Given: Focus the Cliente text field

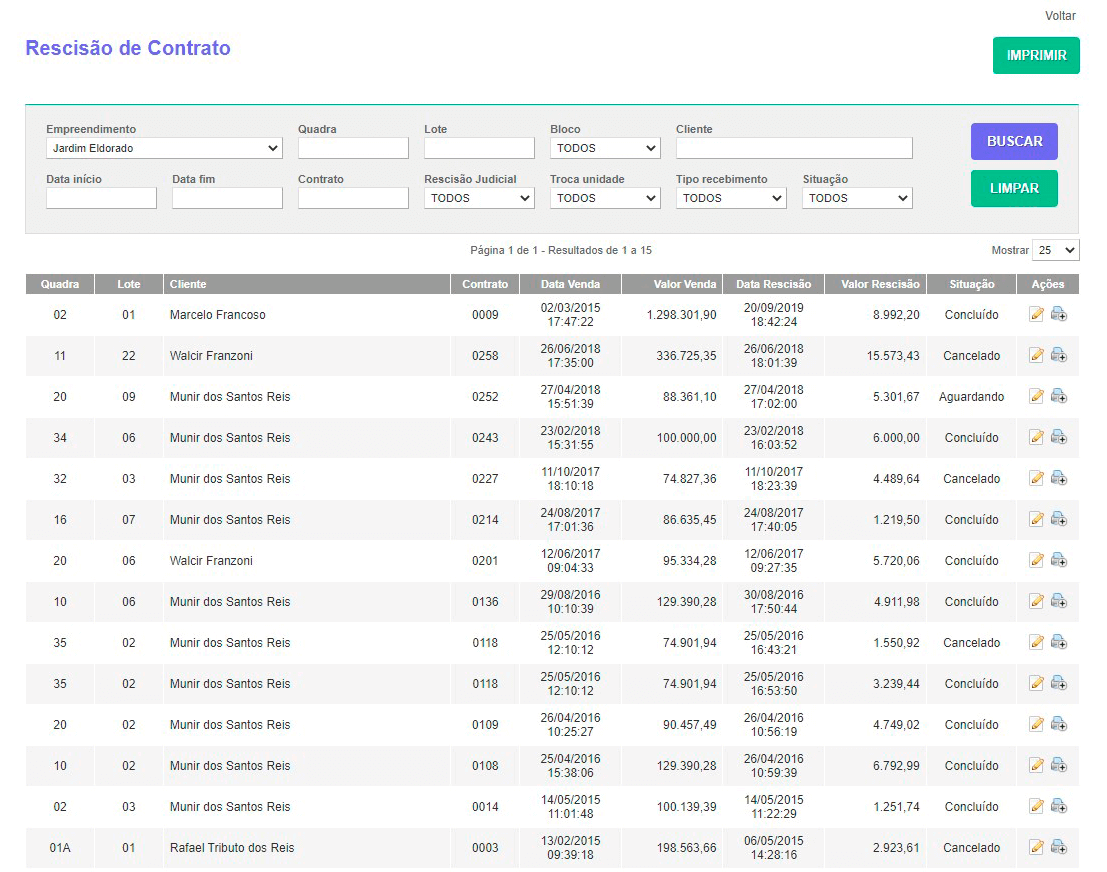Looking at the screenshot, I should pyautogui.click(x=794, y=148).
